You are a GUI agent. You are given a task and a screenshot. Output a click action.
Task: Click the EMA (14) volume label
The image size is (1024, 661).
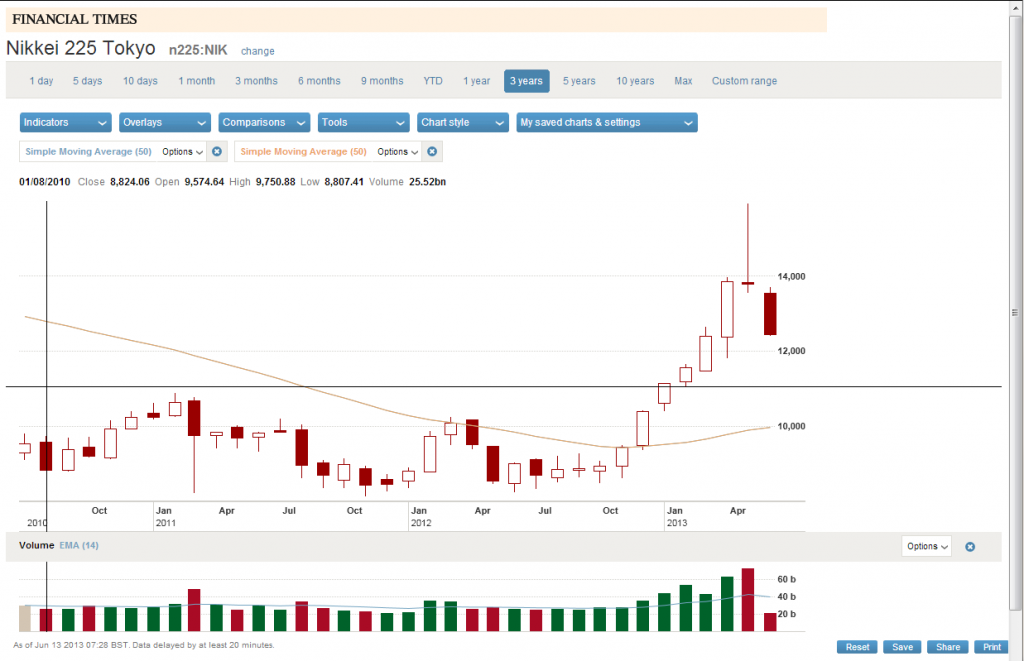[79, 545]
